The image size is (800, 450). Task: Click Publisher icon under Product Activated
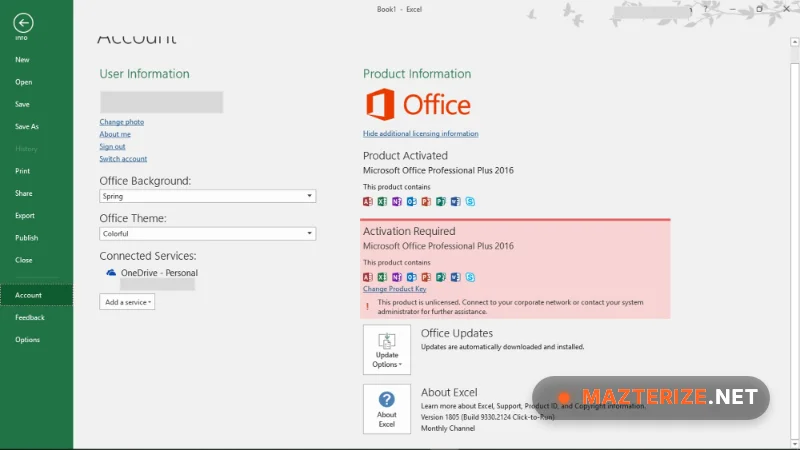[441, 202]
